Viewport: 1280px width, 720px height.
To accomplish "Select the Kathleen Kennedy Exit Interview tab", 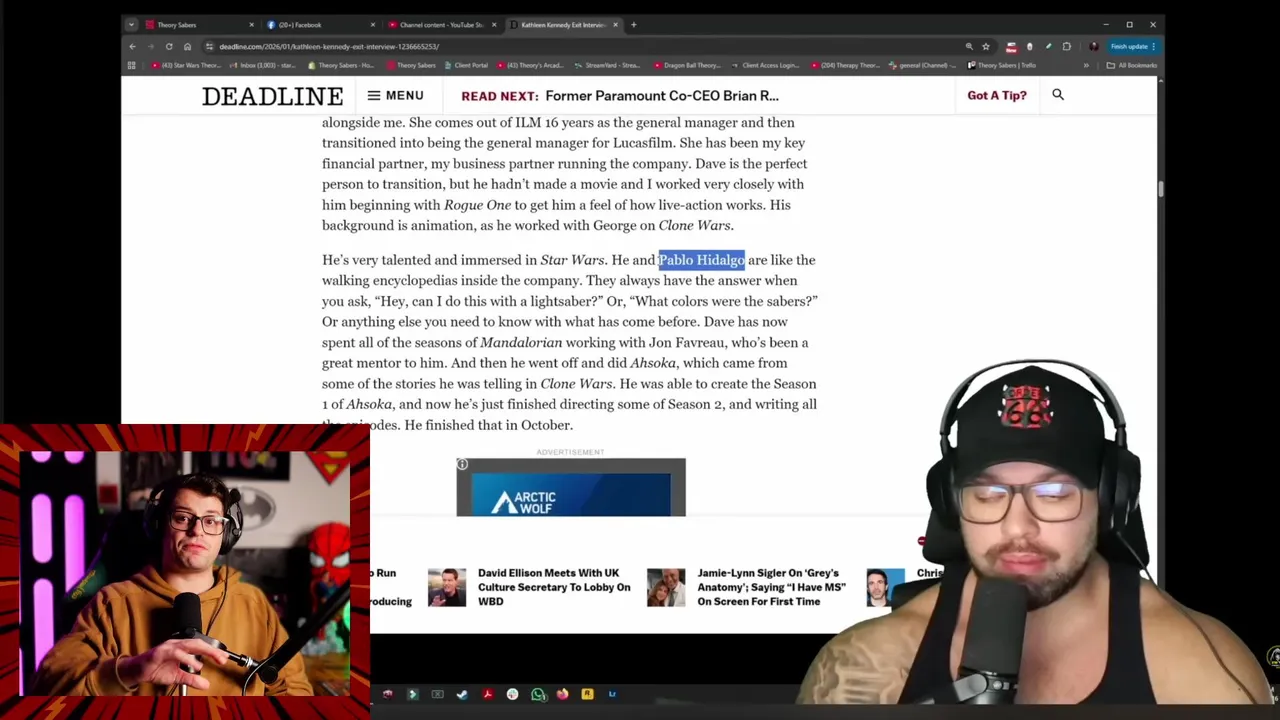I will pyautogui.click(x=562, y=25).
